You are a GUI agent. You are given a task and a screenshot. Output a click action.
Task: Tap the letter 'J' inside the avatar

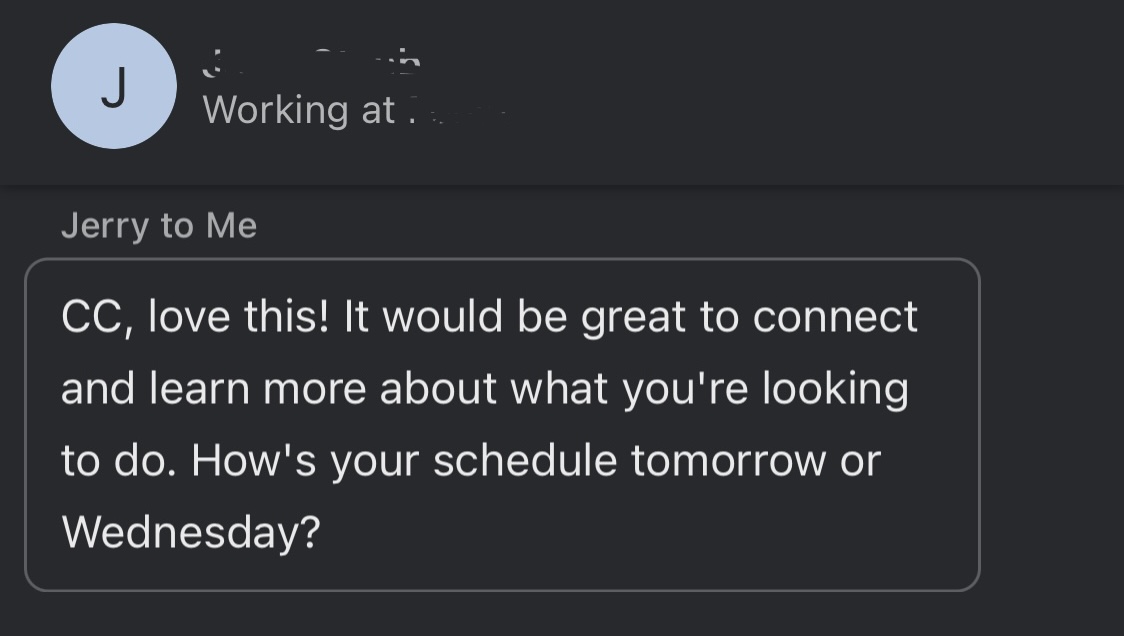coord(114,88)
